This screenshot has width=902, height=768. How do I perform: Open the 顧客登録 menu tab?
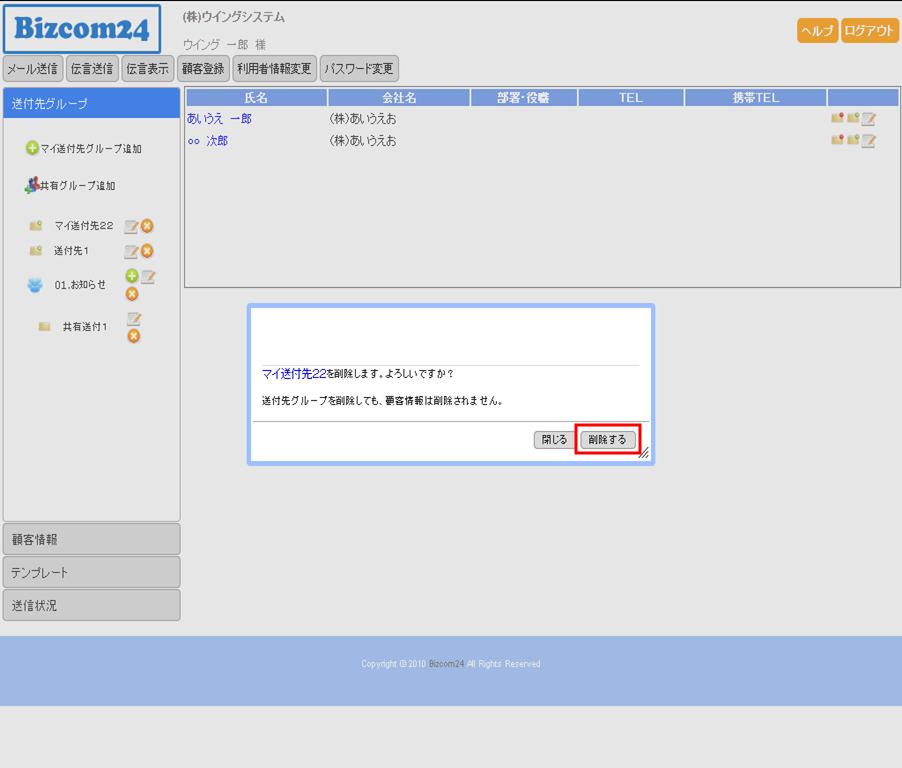tap(203, 69)
